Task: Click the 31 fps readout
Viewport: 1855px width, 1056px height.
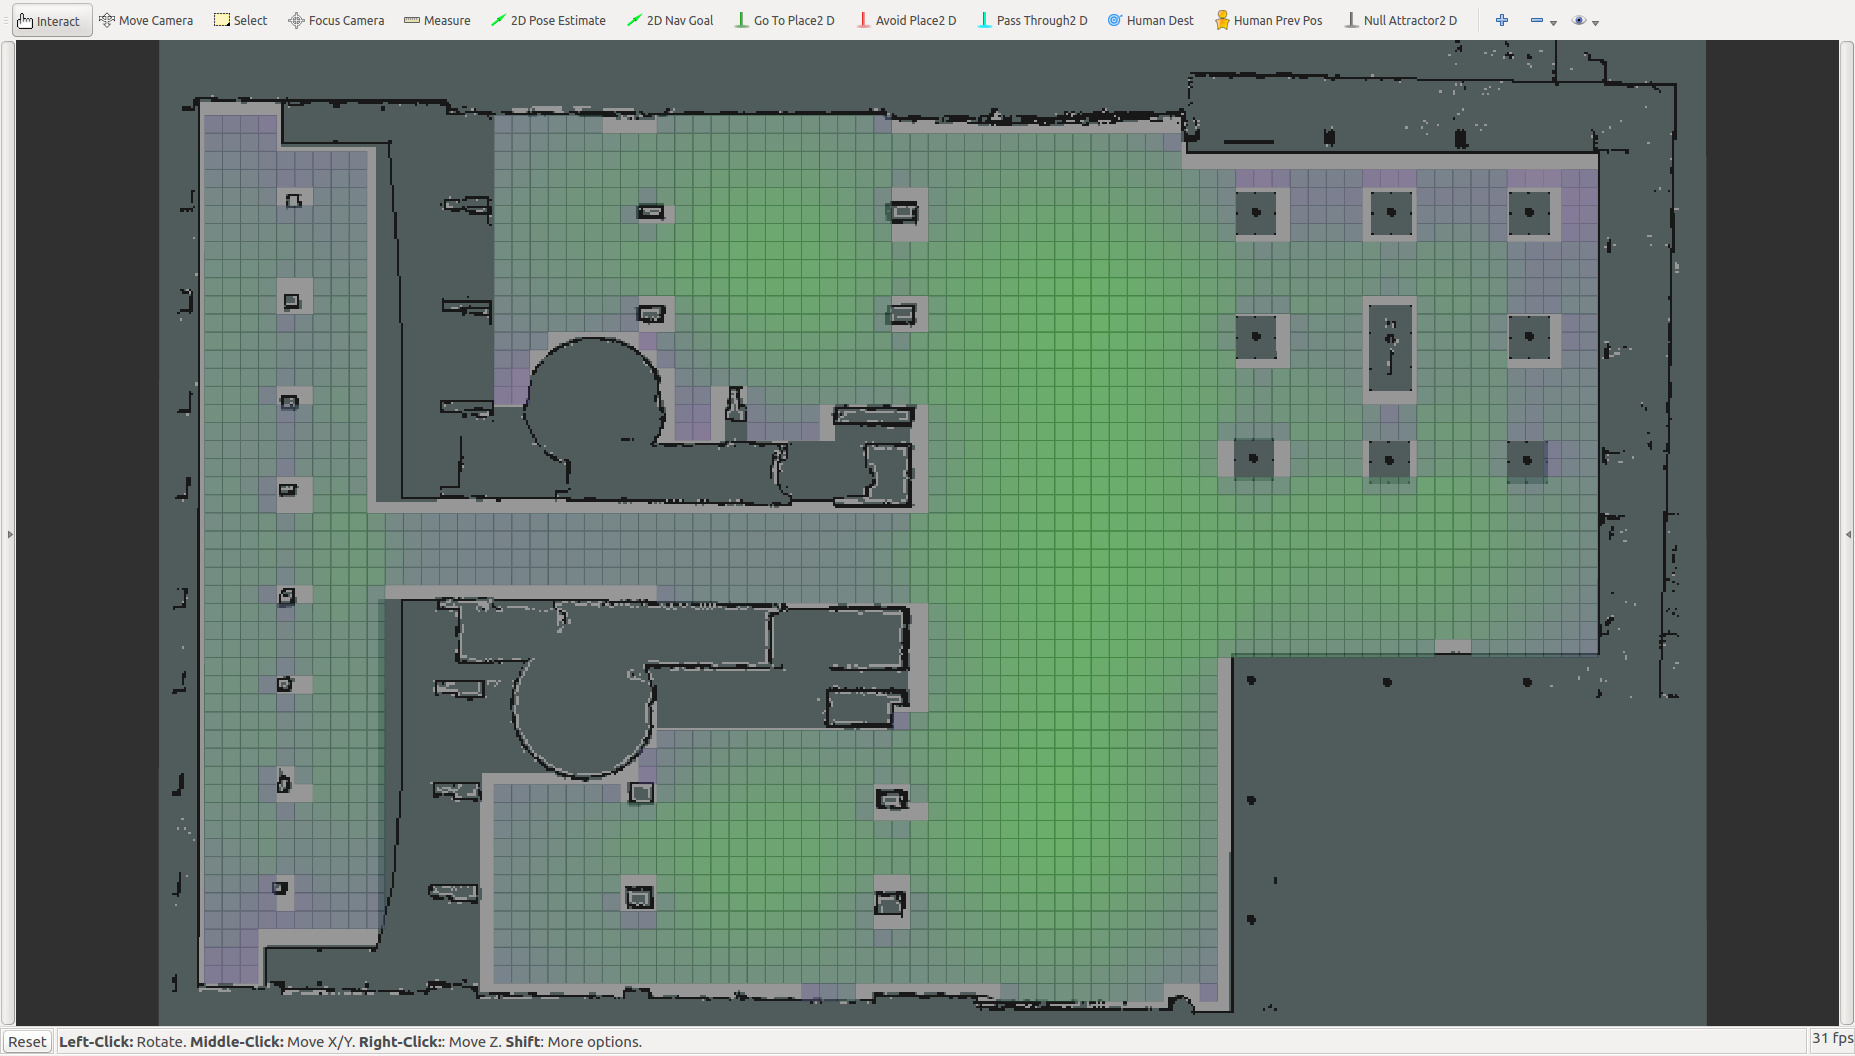Action: [1832, 1039]
